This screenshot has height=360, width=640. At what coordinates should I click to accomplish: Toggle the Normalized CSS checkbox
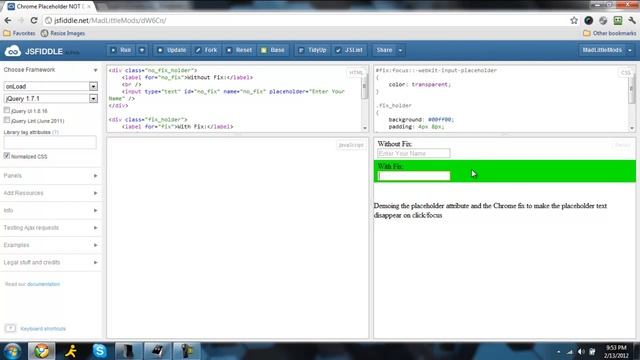tap(7, 156)
